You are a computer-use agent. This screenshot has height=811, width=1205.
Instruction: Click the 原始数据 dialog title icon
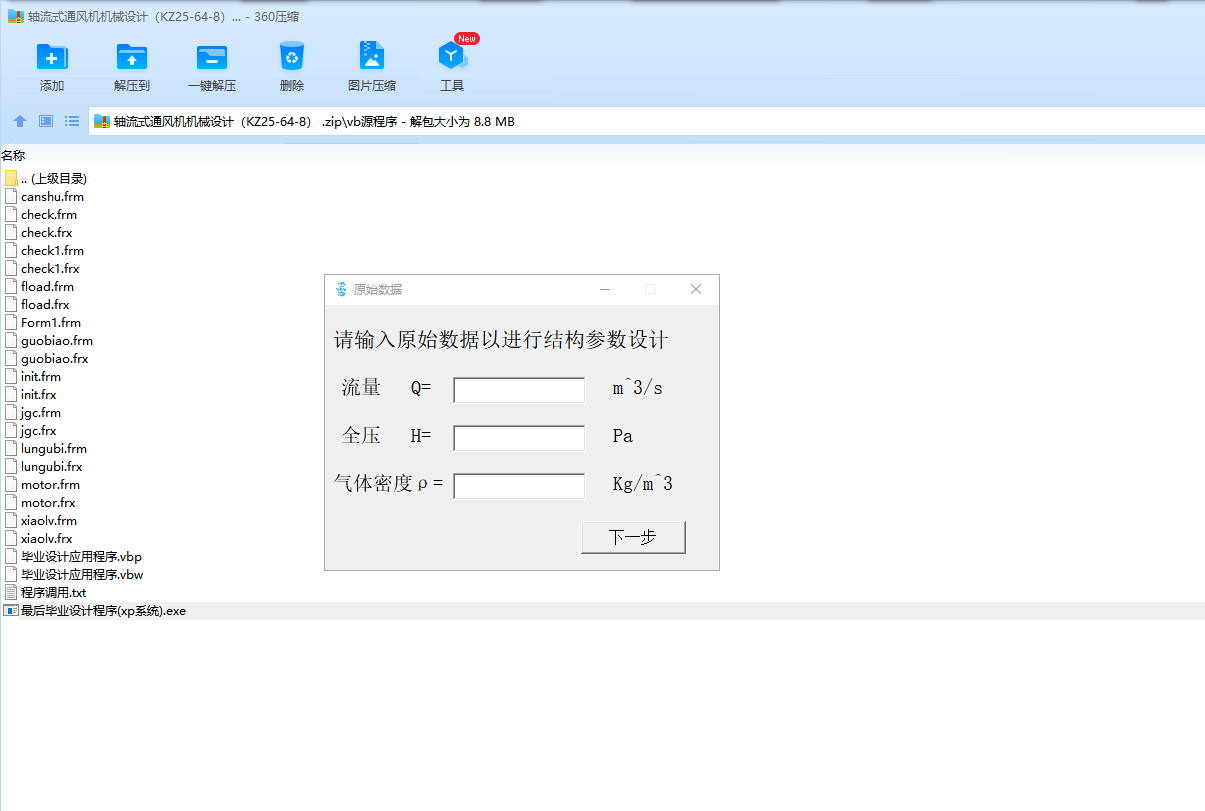[341, 289]
